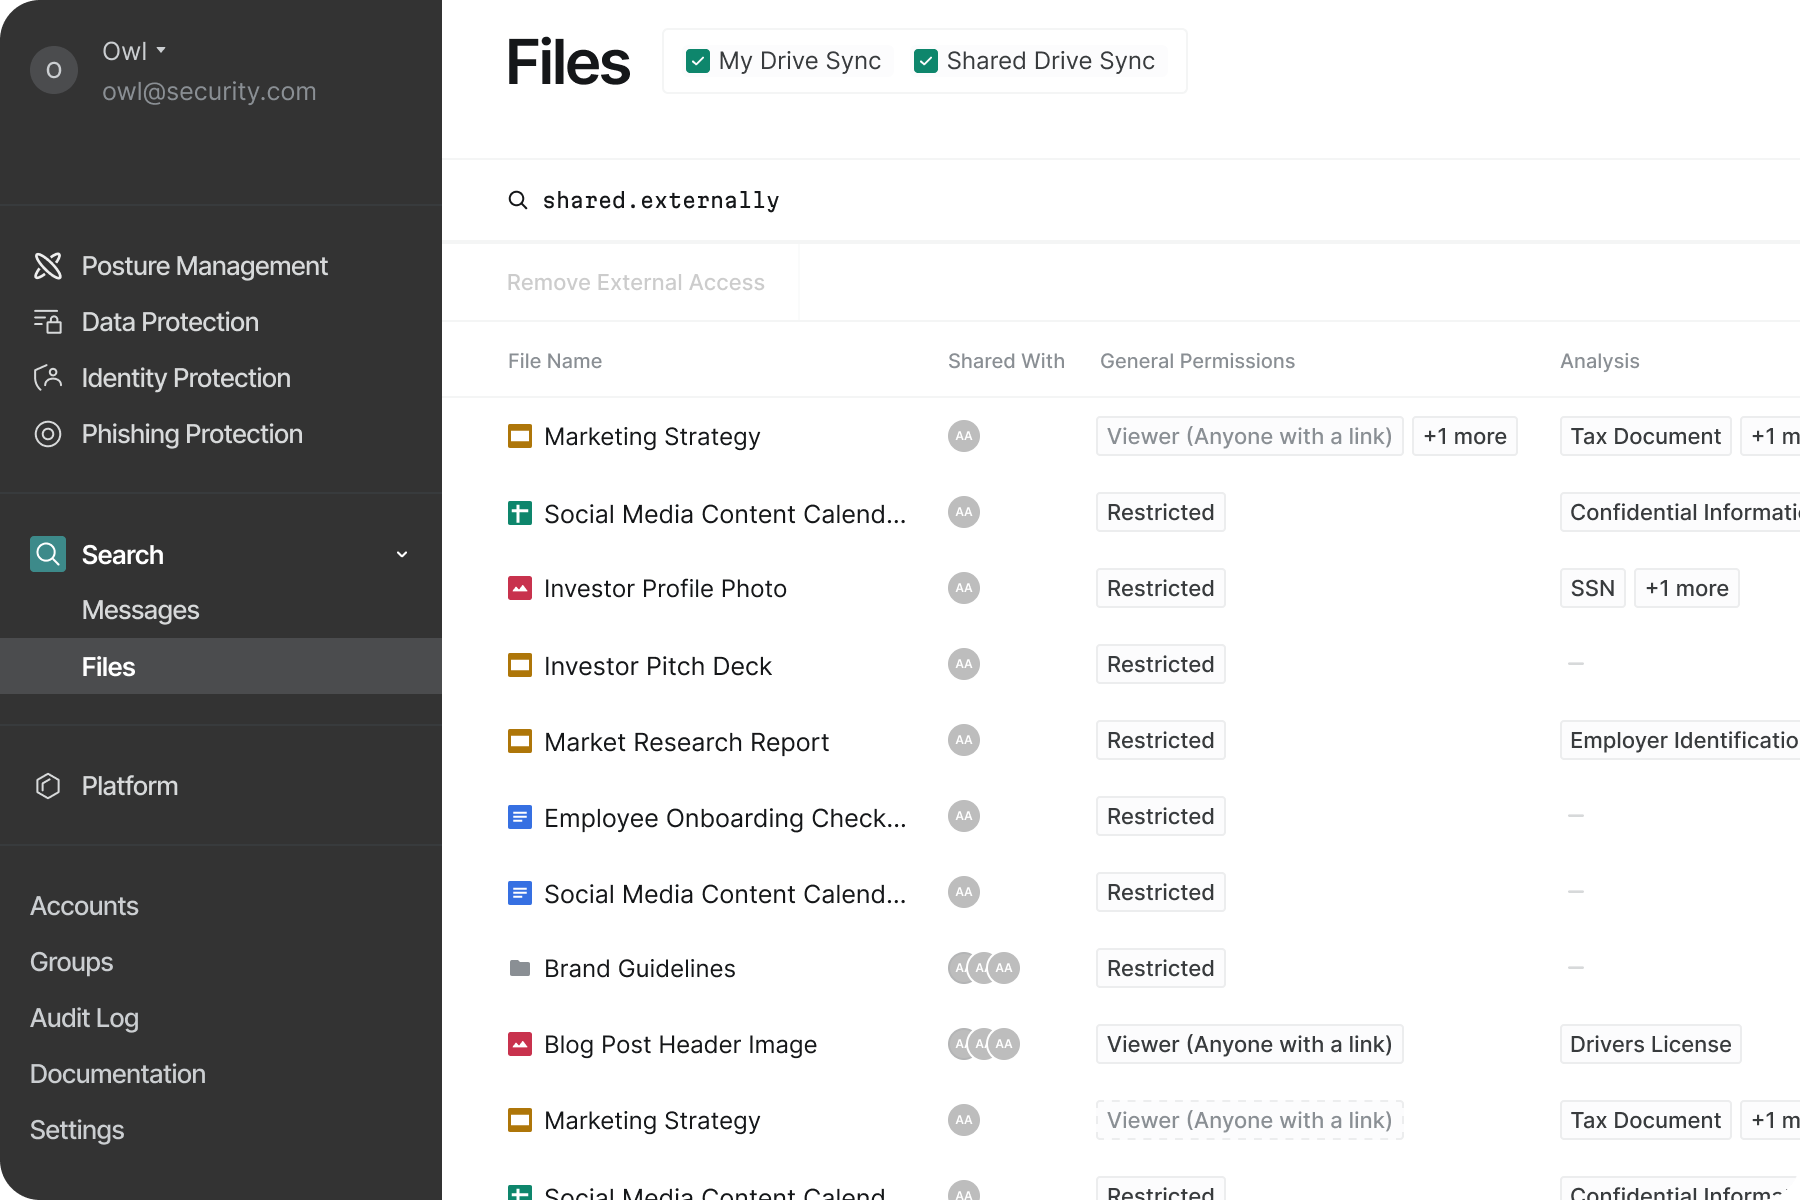Click the General Permissions column header

click(1197, 361)
